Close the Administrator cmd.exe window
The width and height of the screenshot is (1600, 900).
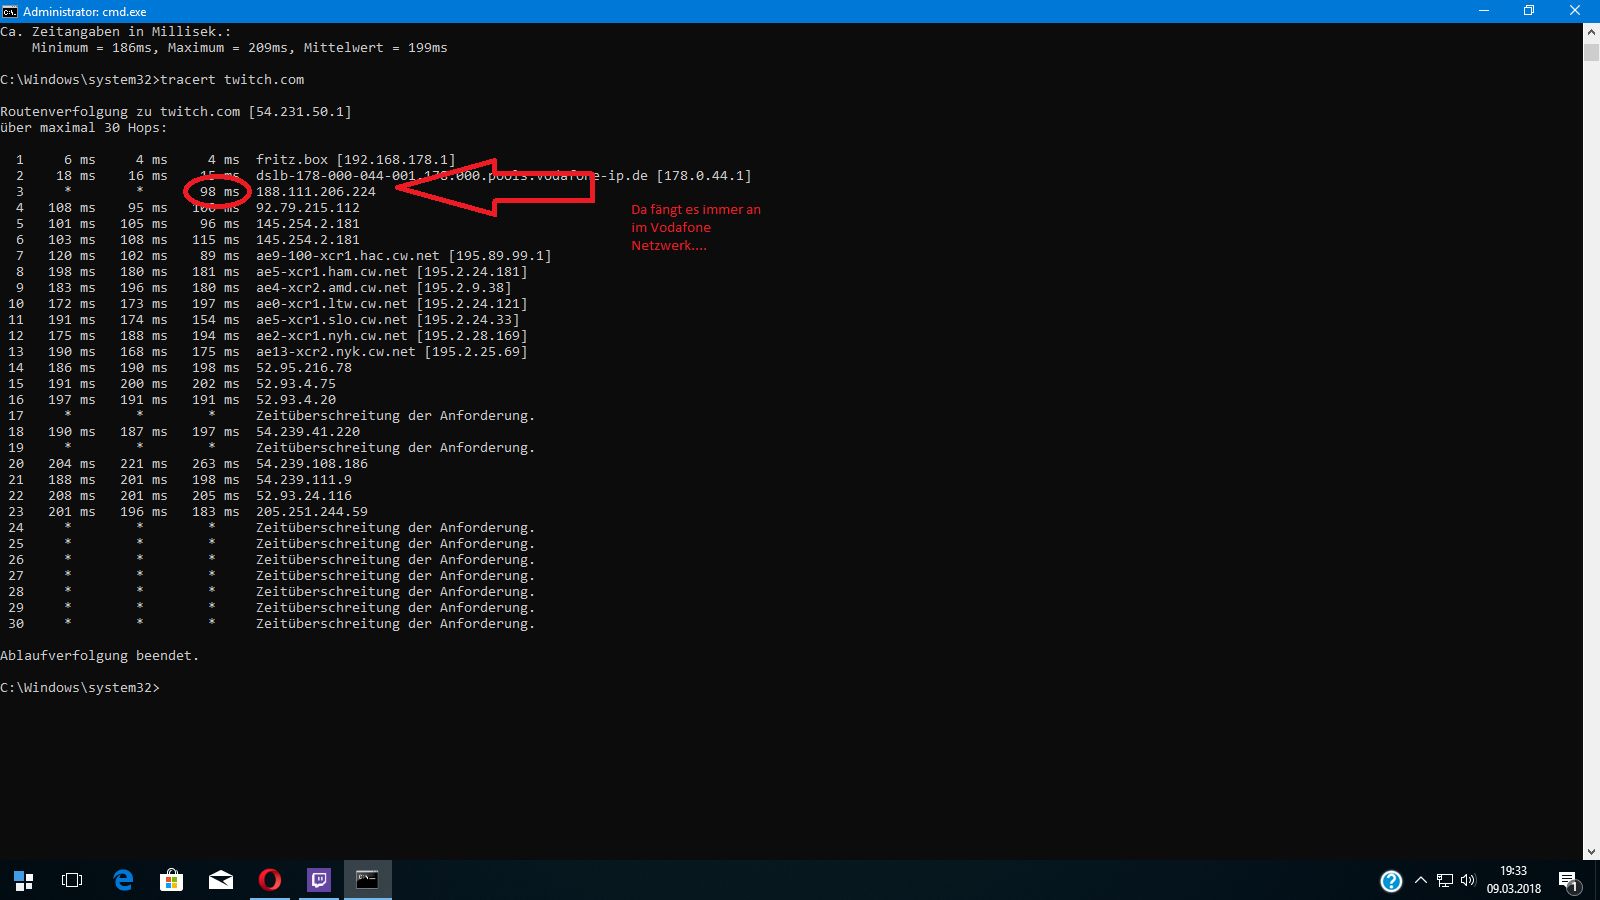[1575, 11]
